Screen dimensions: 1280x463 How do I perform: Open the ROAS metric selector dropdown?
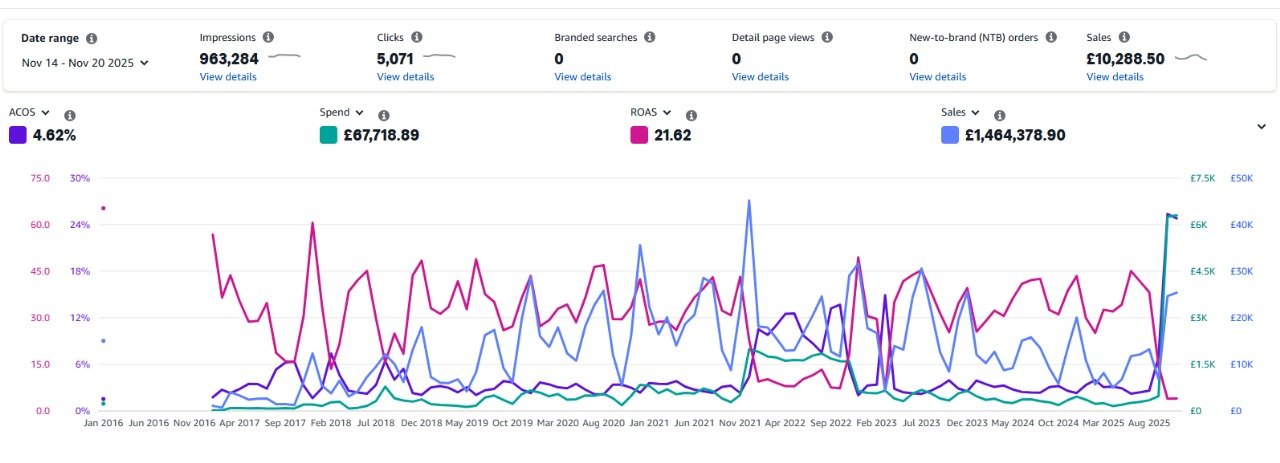(x=650, y=113)
